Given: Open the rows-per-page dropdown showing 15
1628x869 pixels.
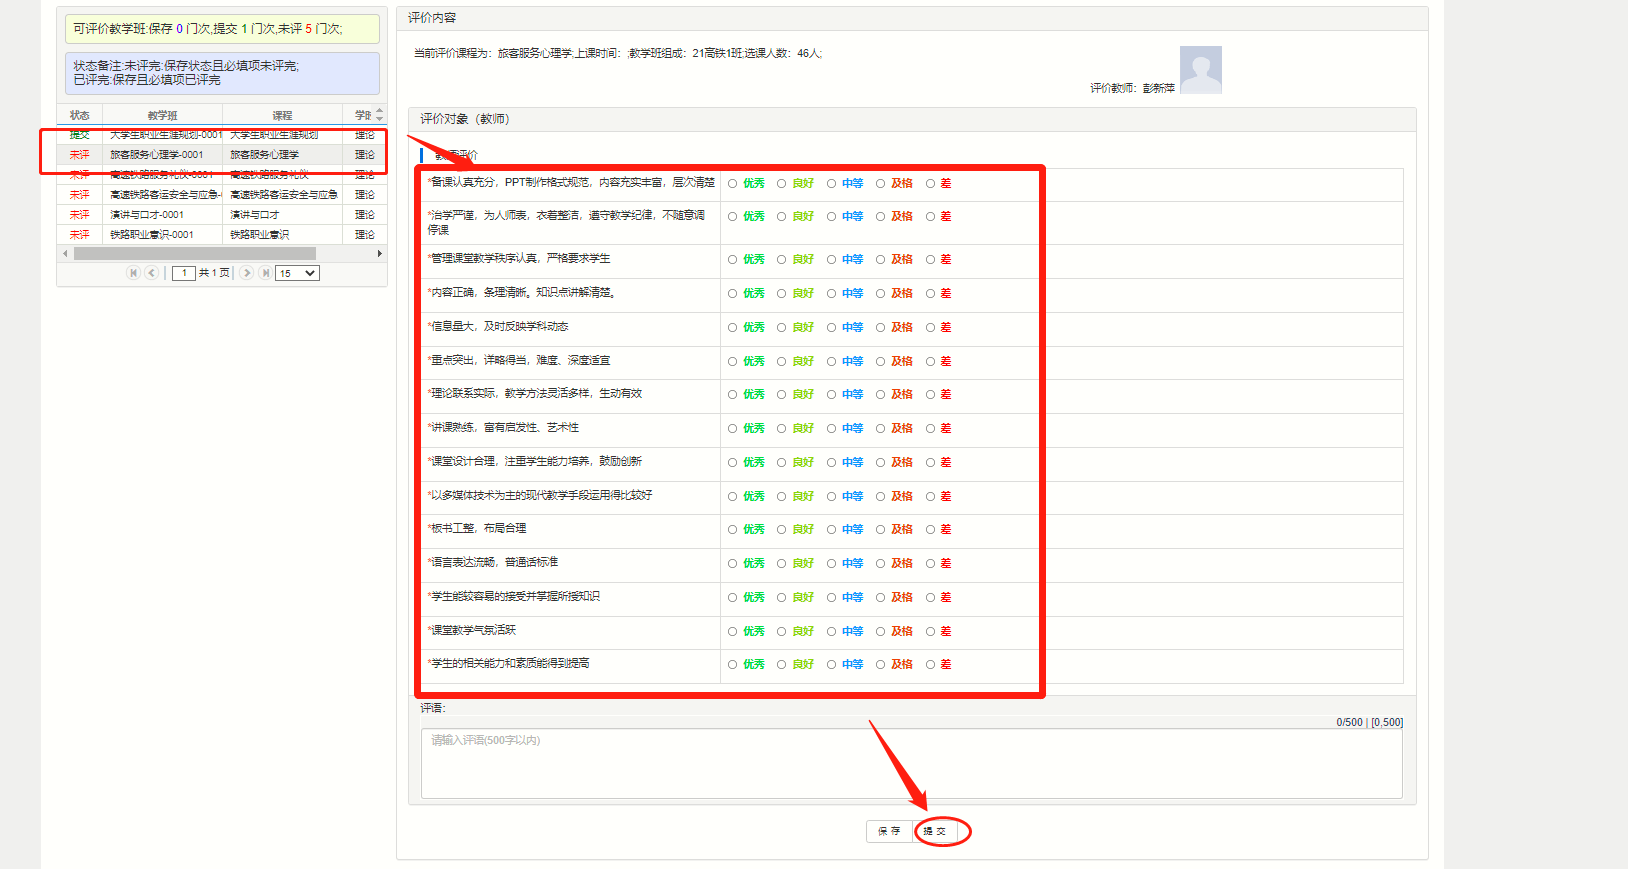Looking at the screenshot, I should click(x=298, y=273).
